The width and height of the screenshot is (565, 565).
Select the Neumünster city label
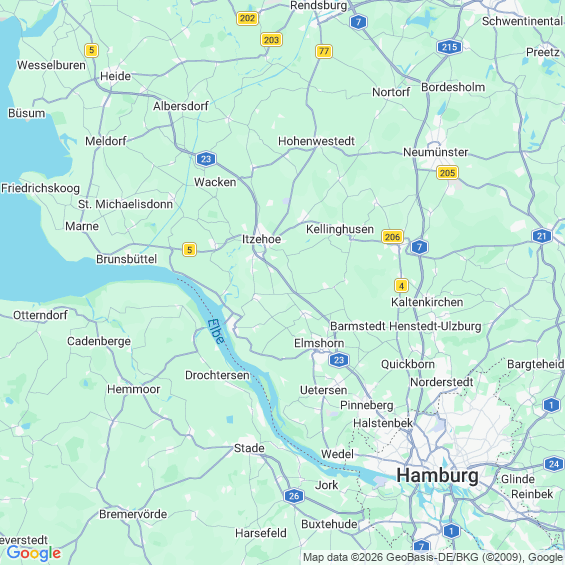(x=435, y=152)
